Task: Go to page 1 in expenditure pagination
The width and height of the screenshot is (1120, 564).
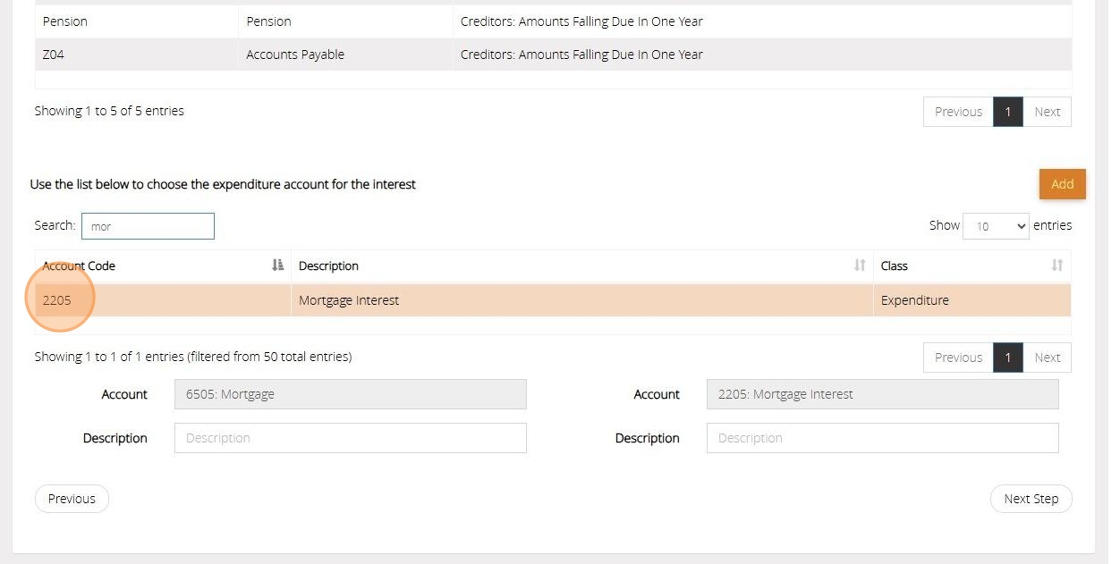Action: pos(1008,358)
